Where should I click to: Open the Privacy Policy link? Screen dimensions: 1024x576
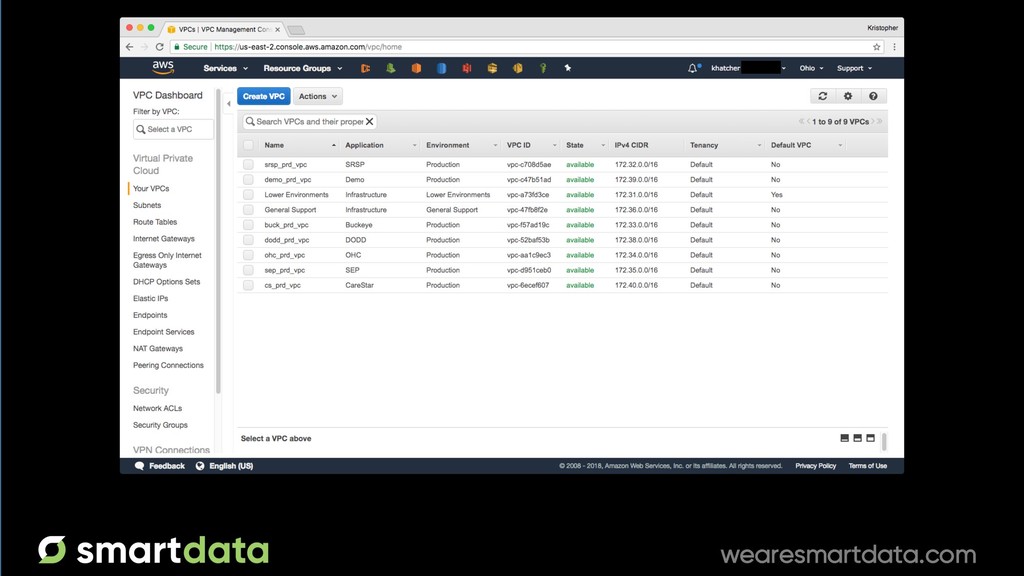(815, 466)
